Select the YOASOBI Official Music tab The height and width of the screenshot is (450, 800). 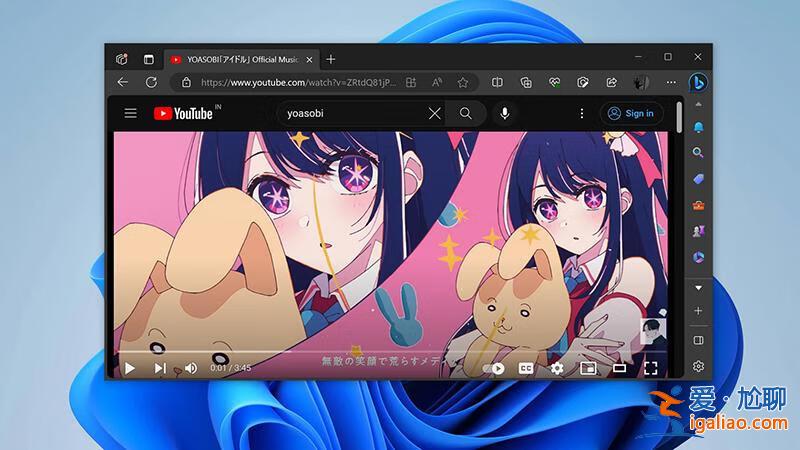coord(242,60)
